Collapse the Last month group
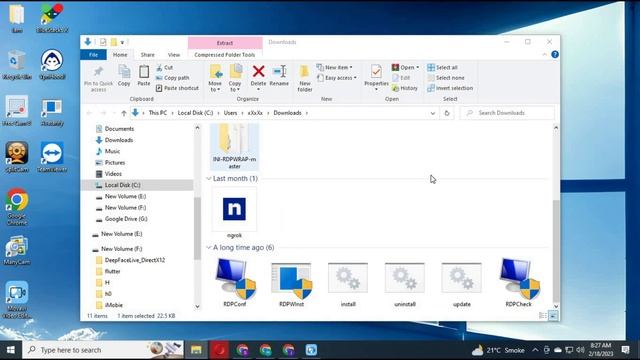640x360 pixels. (x=209, y=179)
